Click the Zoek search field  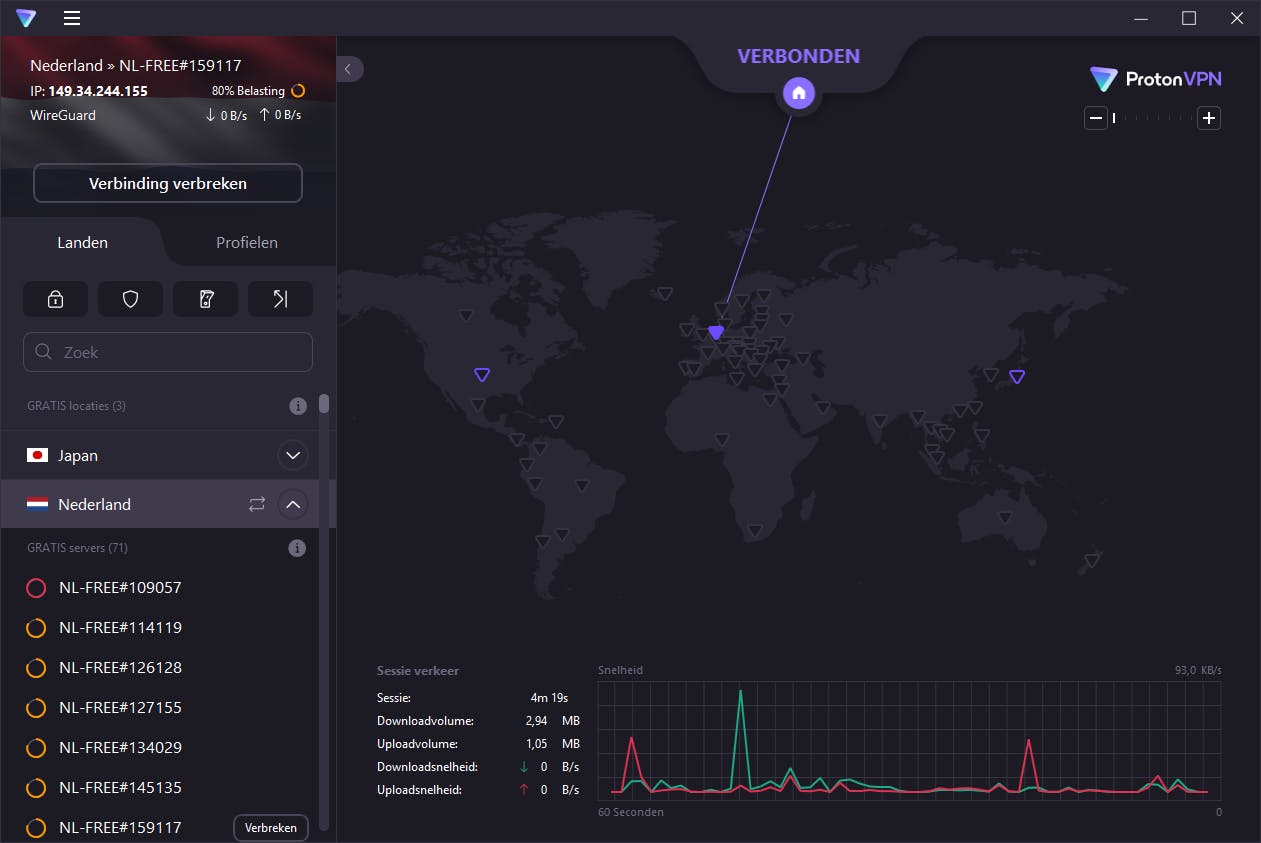(168, 352)
